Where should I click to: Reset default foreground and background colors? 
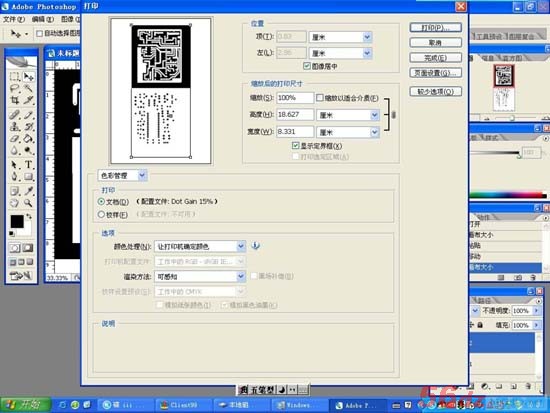click(x=12, y=233)
